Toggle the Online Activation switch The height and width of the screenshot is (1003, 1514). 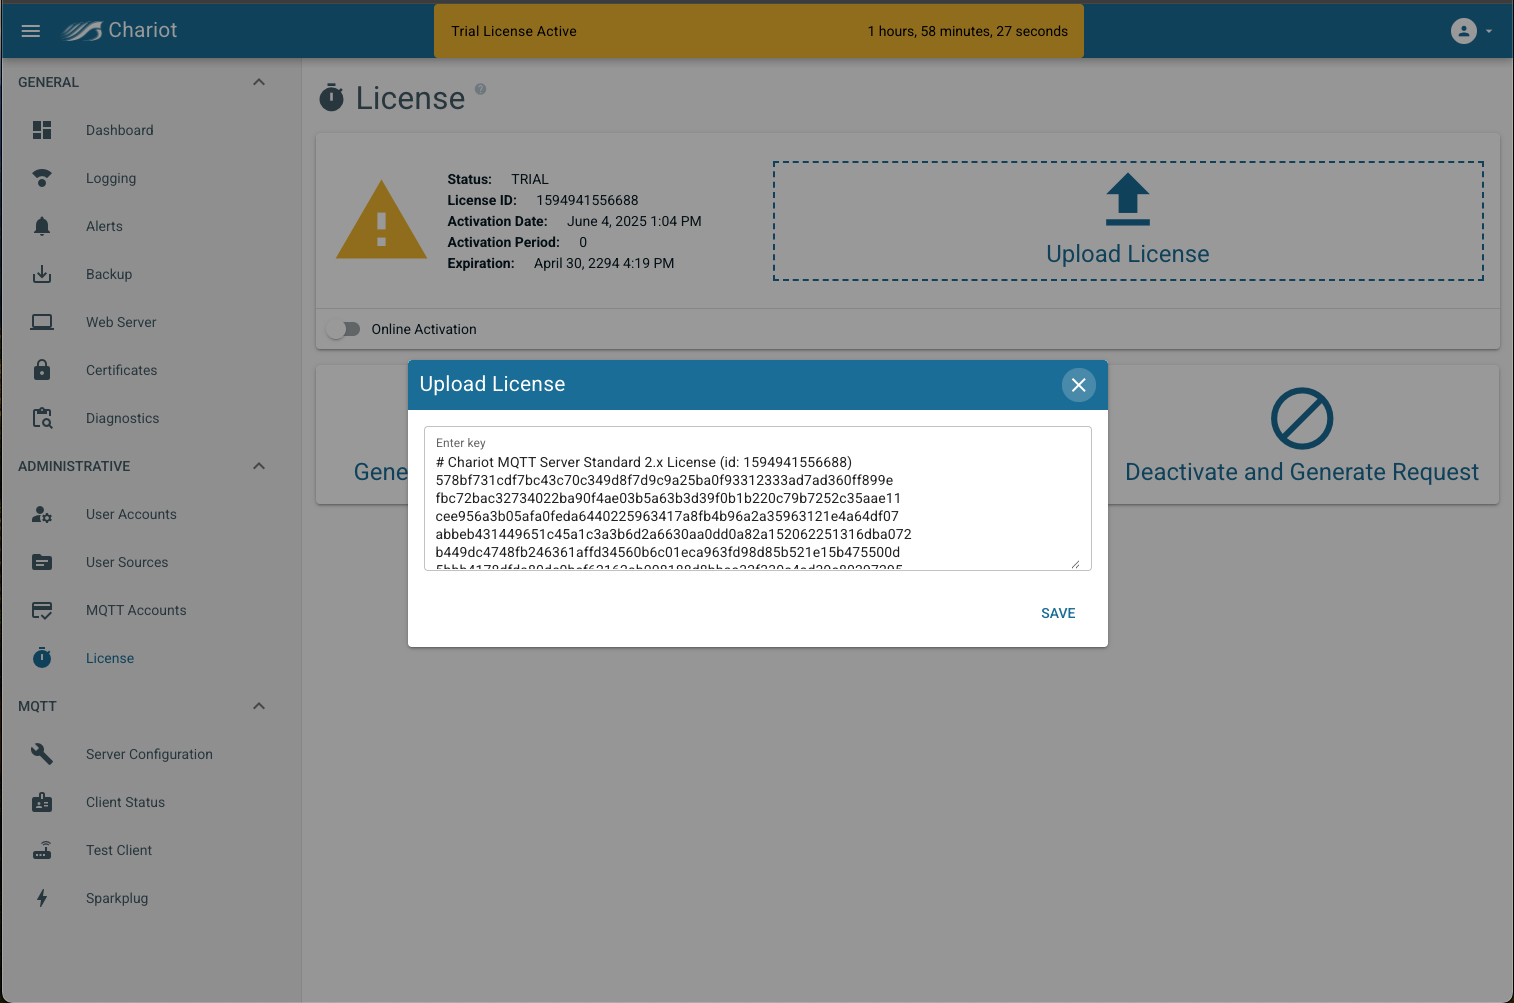tap(343, 329)
